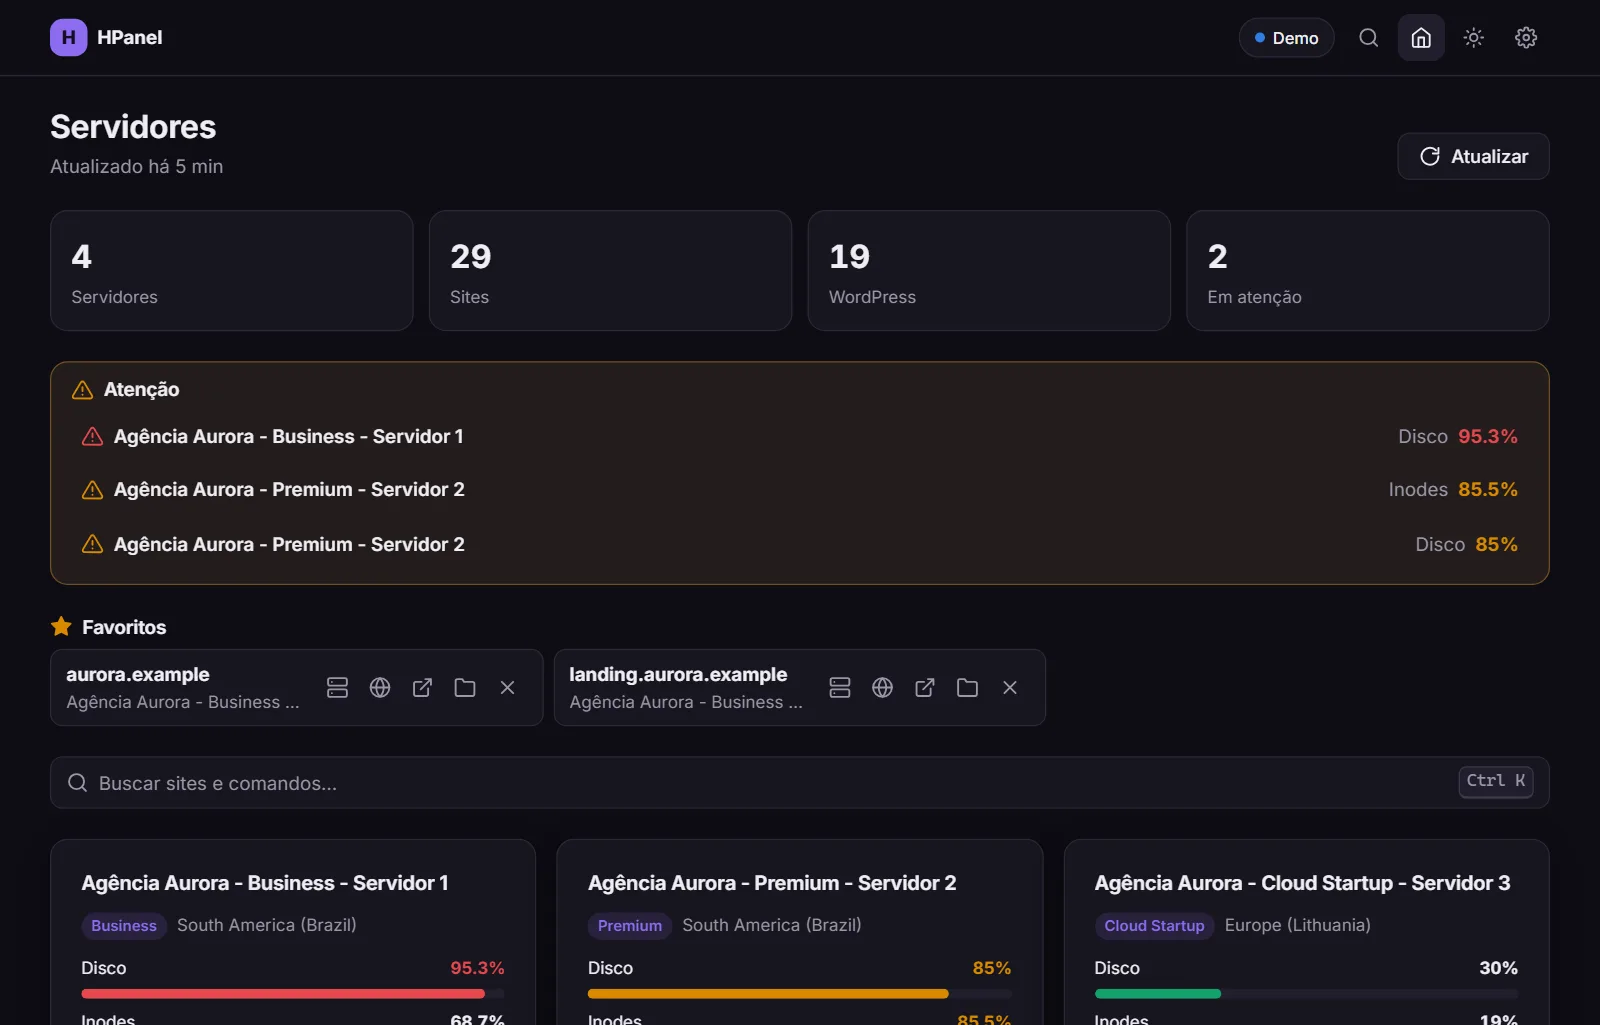Click the Atualizado há 5 min text
Image resolution: width=1600 pixels, height=1025 pixels.
click(x=137, y=167)
